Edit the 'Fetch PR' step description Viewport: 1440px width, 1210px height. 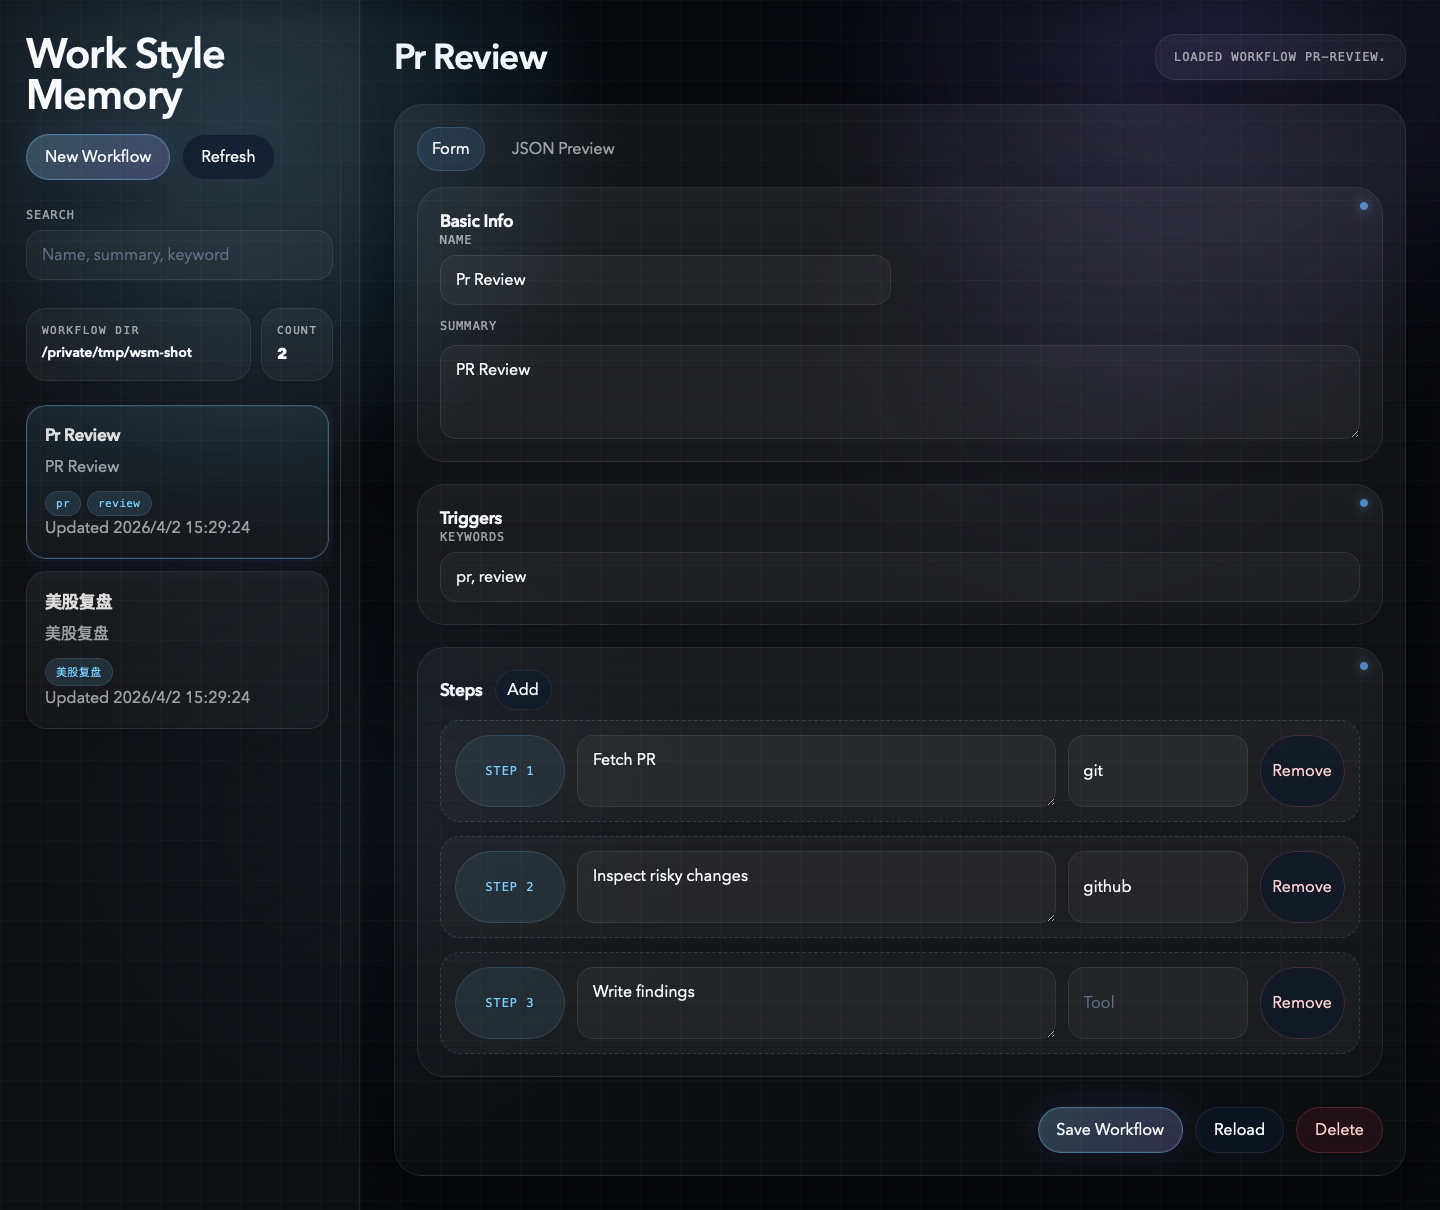pos(816,771)
